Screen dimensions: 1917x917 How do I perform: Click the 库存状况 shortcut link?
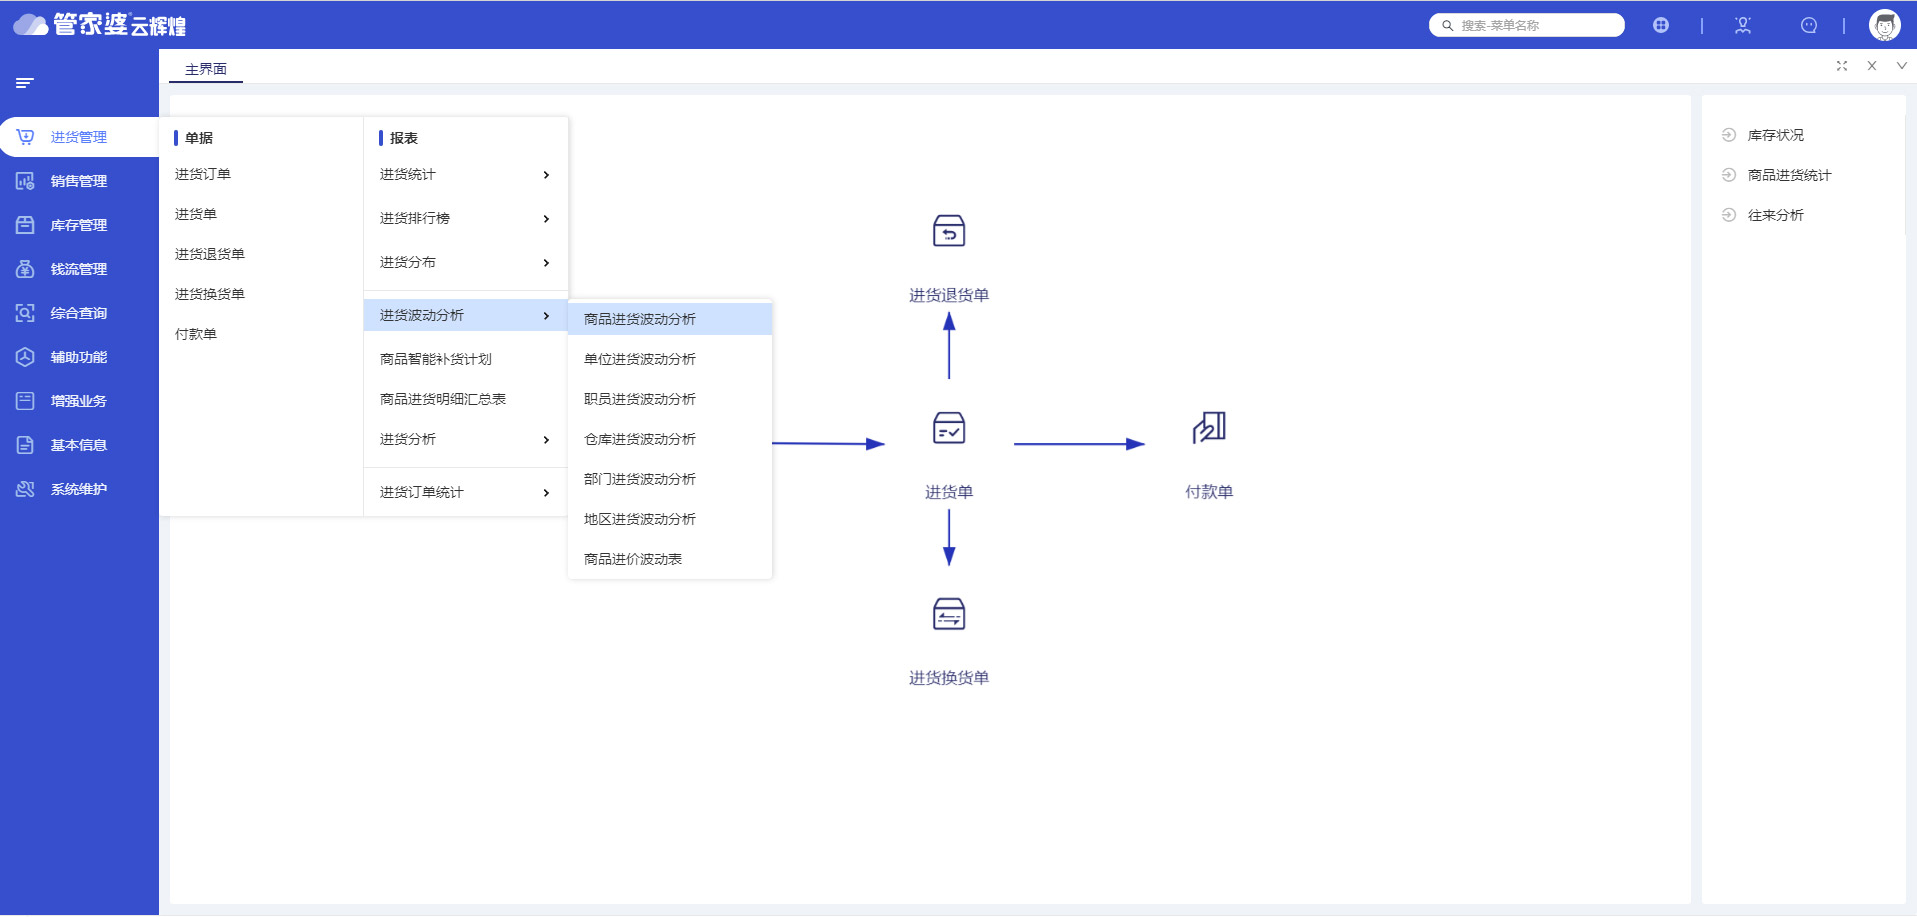(x=1776, y=135)
